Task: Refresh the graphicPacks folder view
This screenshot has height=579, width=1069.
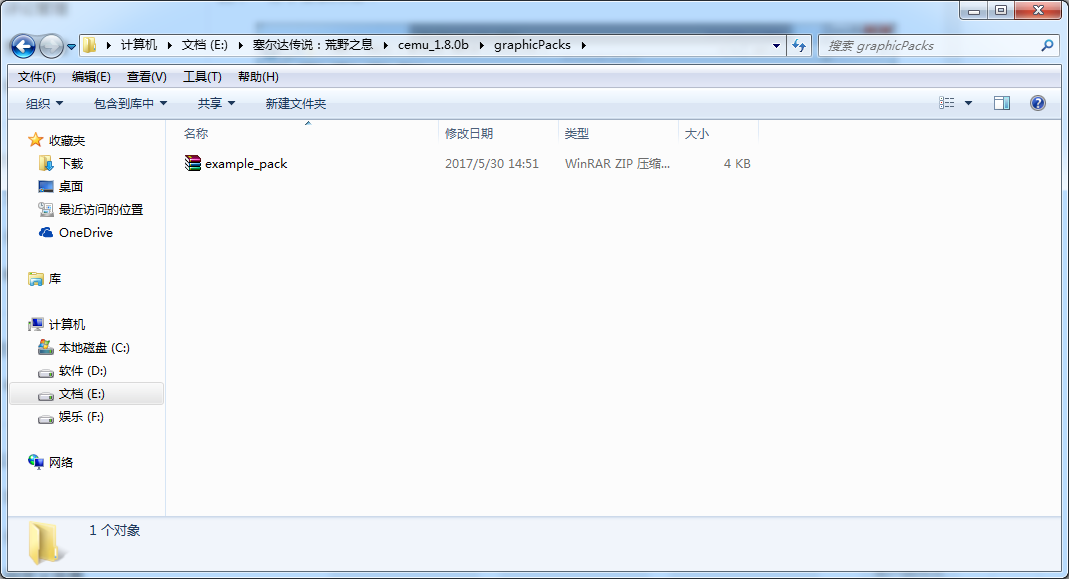Action: (798, 46)
